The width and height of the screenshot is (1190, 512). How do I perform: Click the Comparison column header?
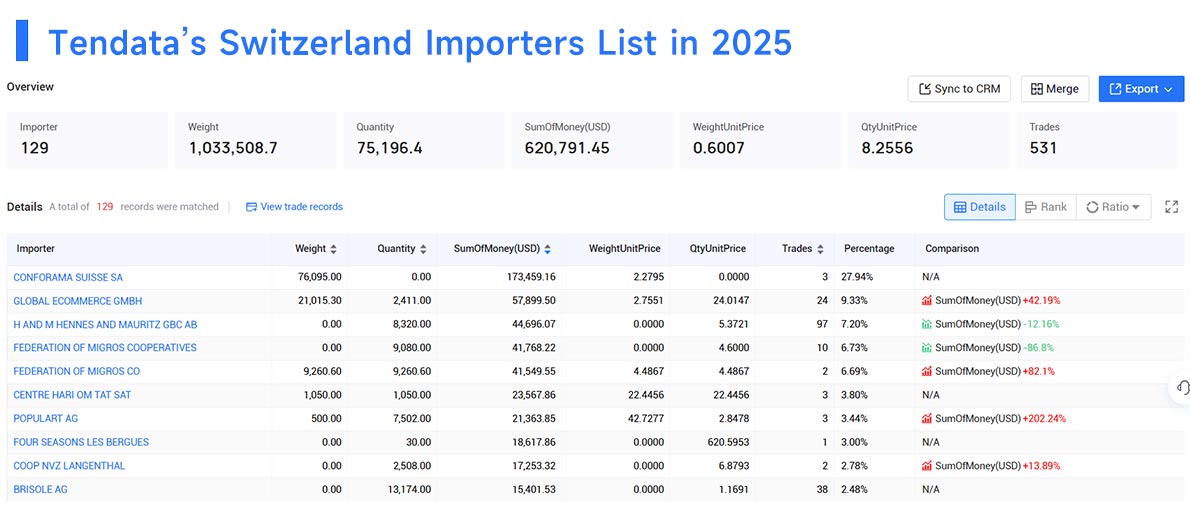tap(952, 249)
